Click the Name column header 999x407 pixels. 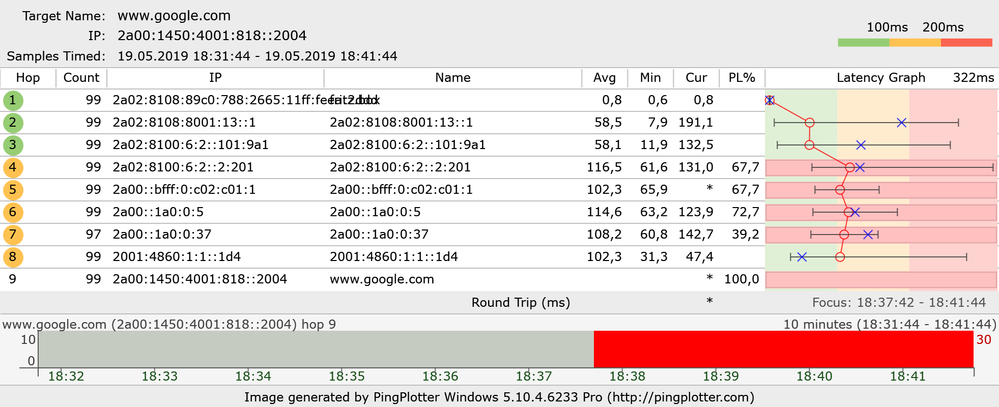[453, 78]
